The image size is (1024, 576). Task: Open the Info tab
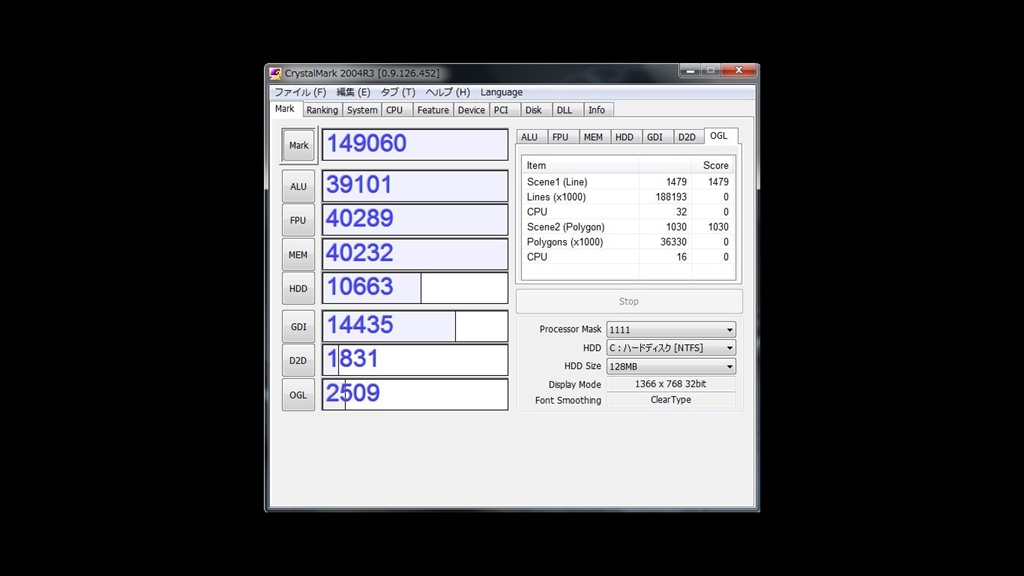pyautogui.click(x=597, y=110)
